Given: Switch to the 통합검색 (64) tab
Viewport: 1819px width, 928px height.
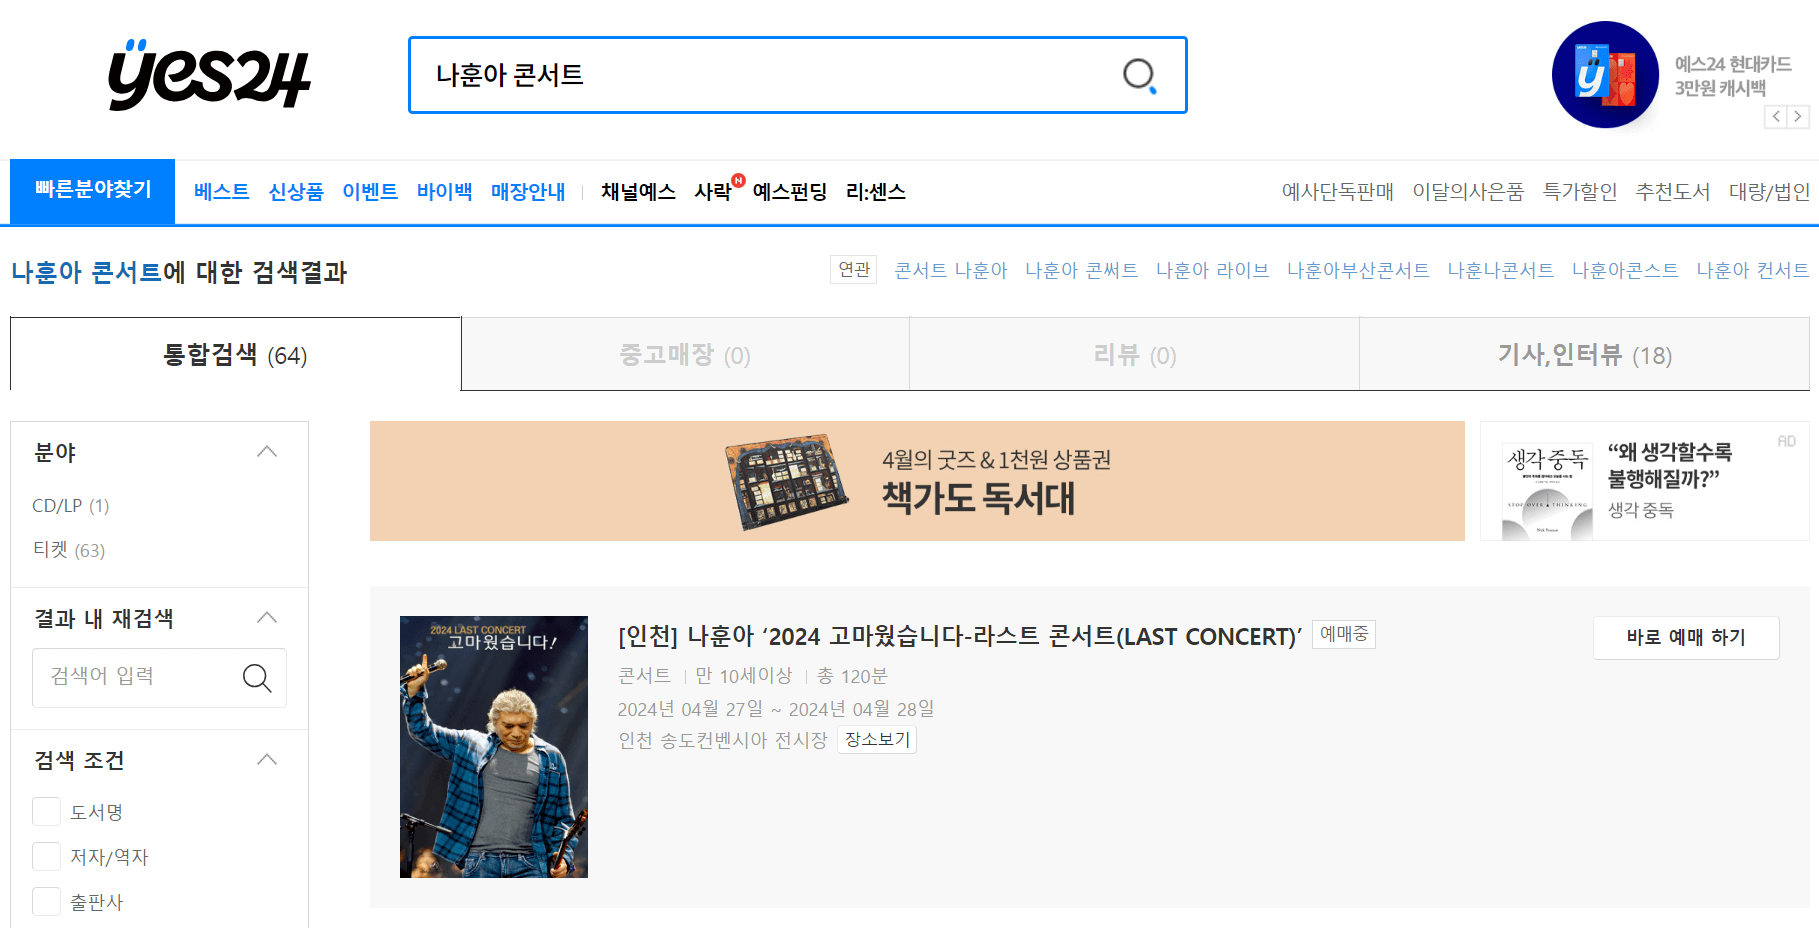Looking at the screenshot, I should 236,354.
